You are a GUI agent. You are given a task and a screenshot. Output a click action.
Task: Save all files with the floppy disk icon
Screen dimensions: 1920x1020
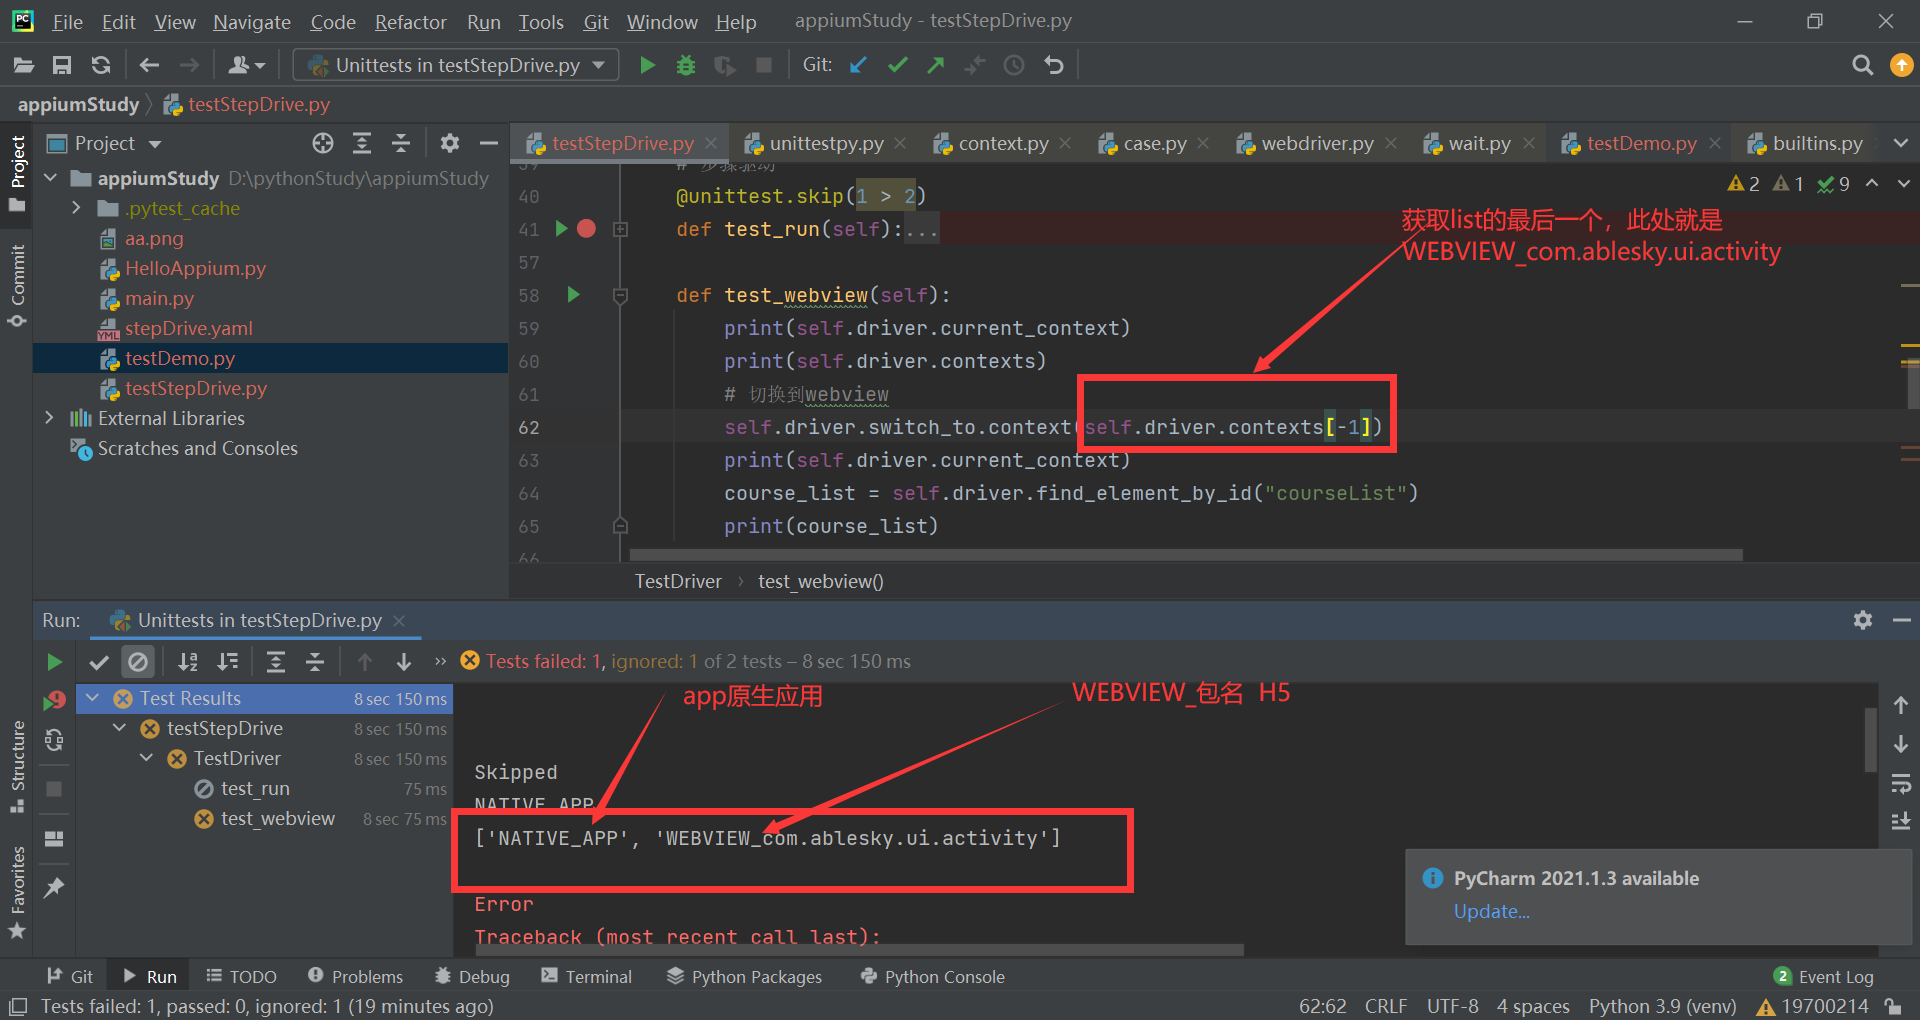62,65
